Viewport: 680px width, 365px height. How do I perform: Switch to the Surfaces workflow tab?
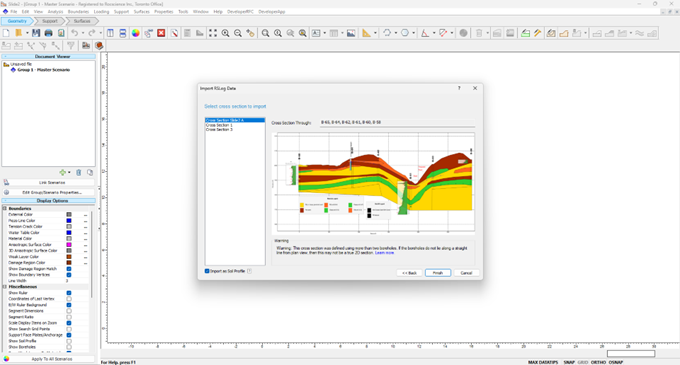coord(82,21)
